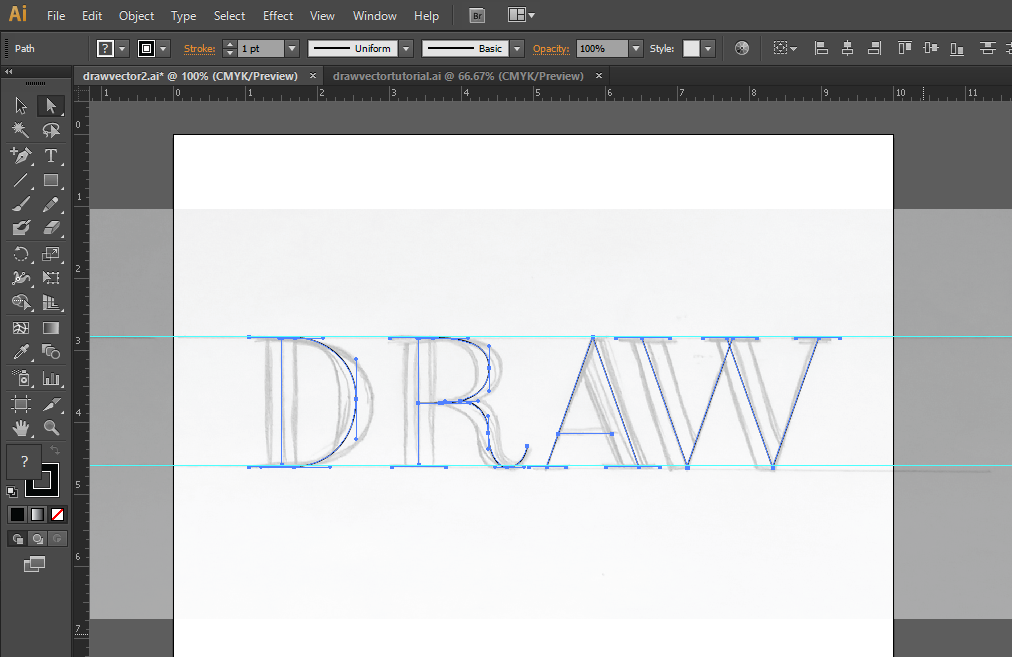Select the Gradient tool
This screenshot has width=1012, height=657.
click(50, 328)
